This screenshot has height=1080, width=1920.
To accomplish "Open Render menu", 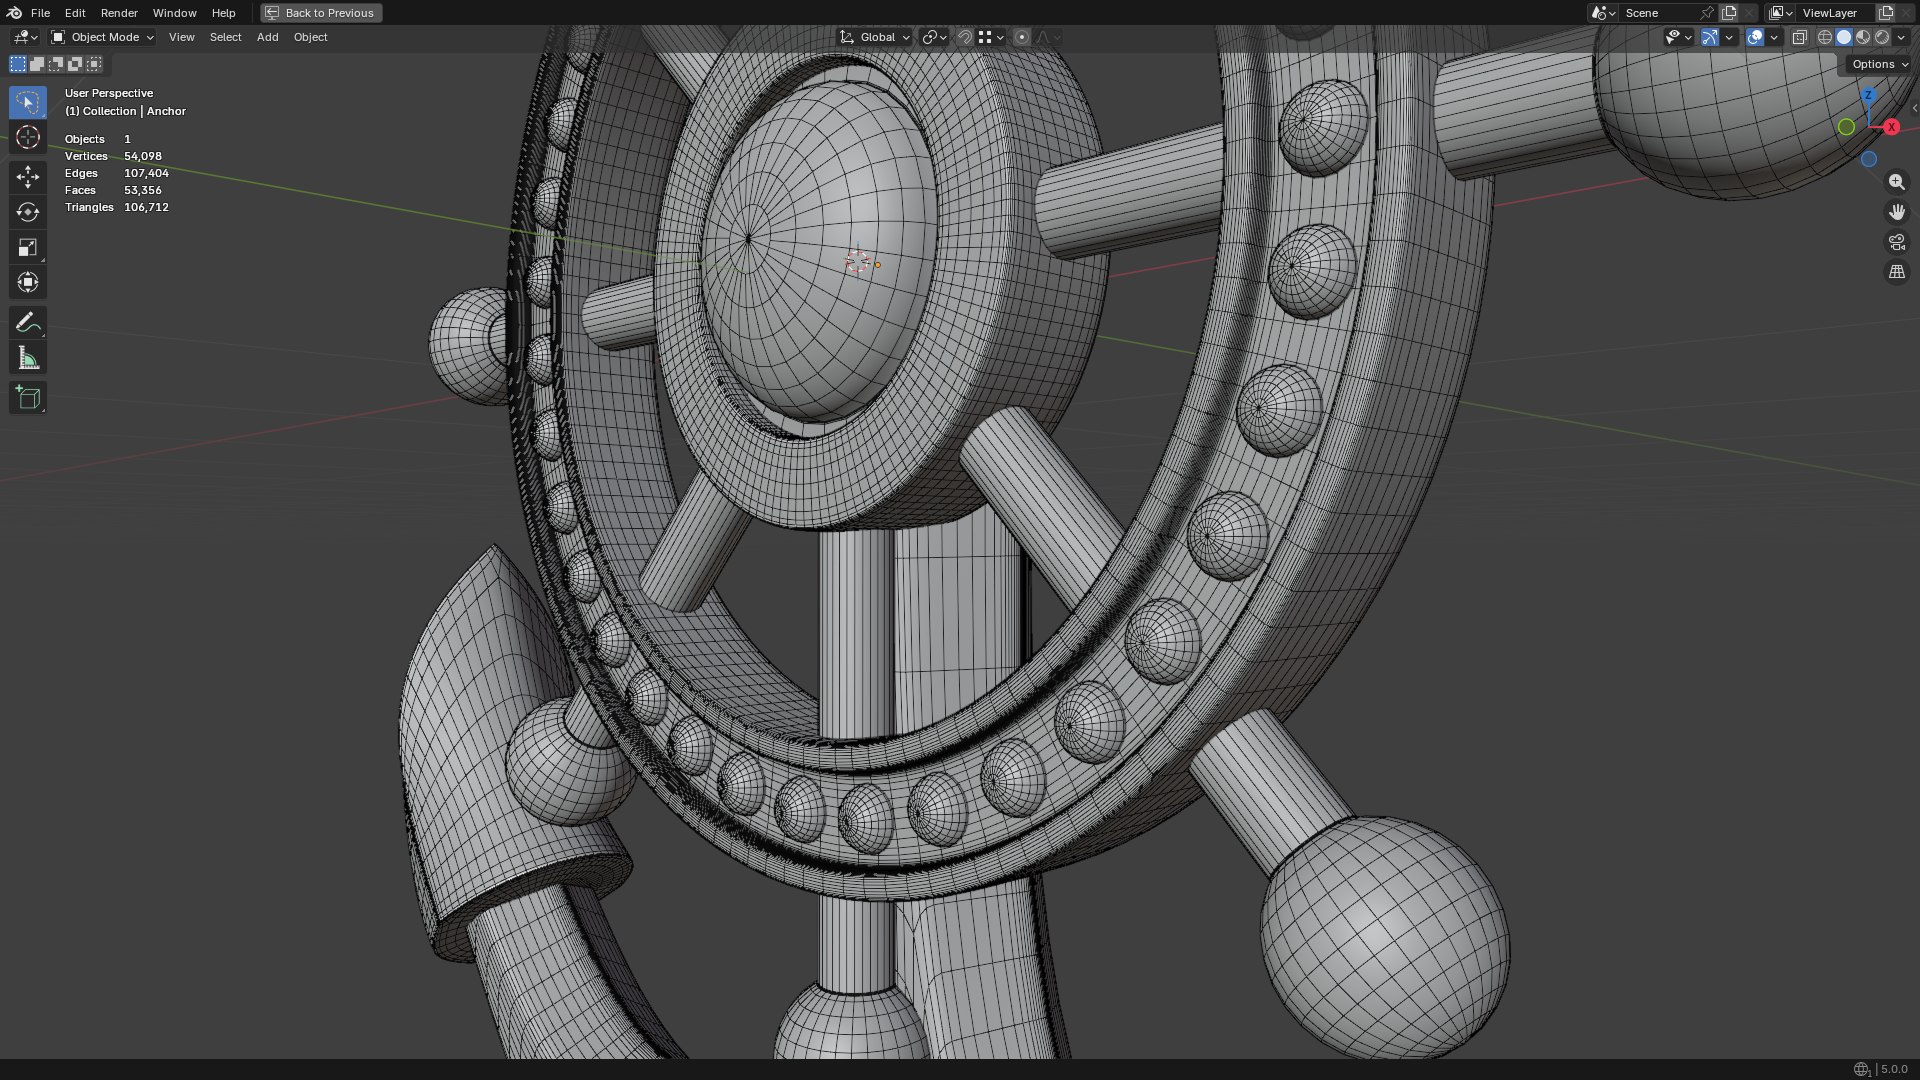I will 119,13.
